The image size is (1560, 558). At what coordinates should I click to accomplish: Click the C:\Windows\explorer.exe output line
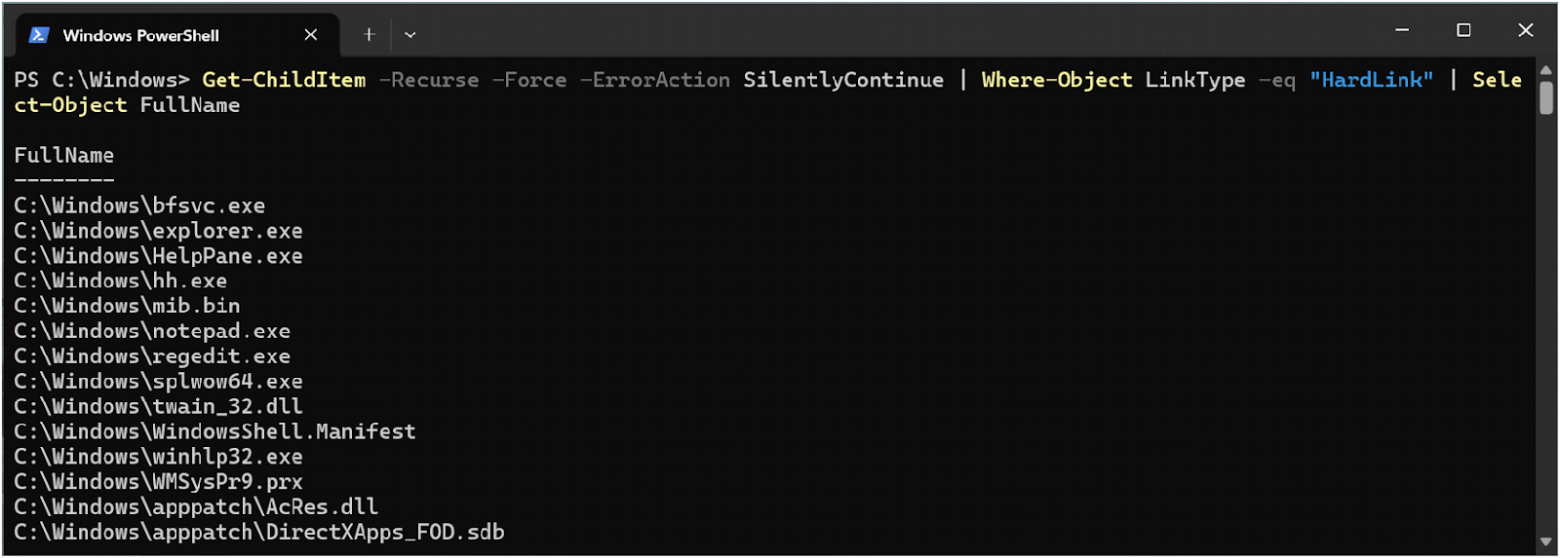pos(158,231)
